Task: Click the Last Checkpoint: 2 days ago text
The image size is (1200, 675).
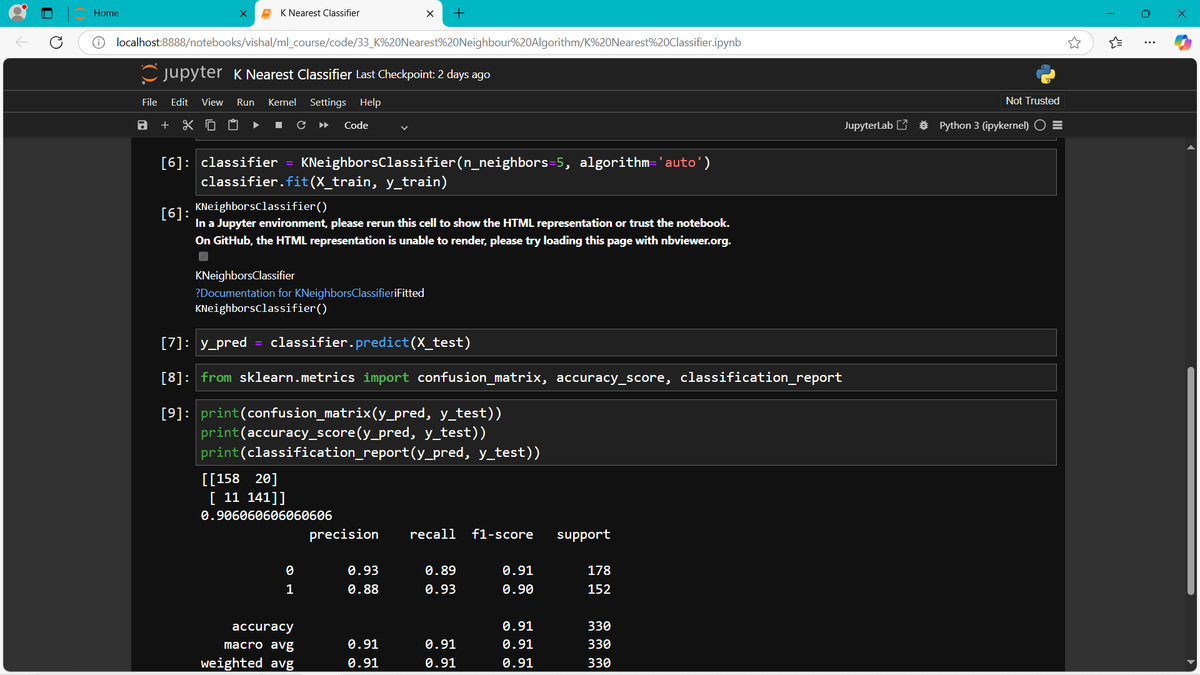Action: point(423,75)
